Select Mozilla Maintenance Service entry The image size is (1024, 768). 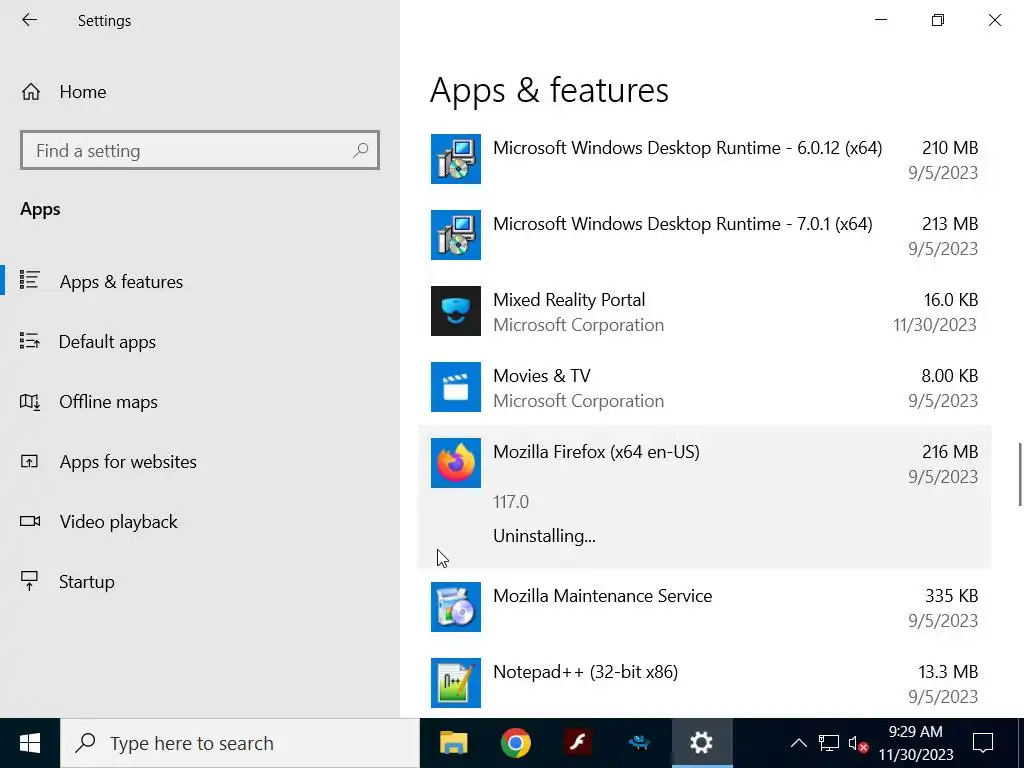pyautogui.click(x=704, y=607)
